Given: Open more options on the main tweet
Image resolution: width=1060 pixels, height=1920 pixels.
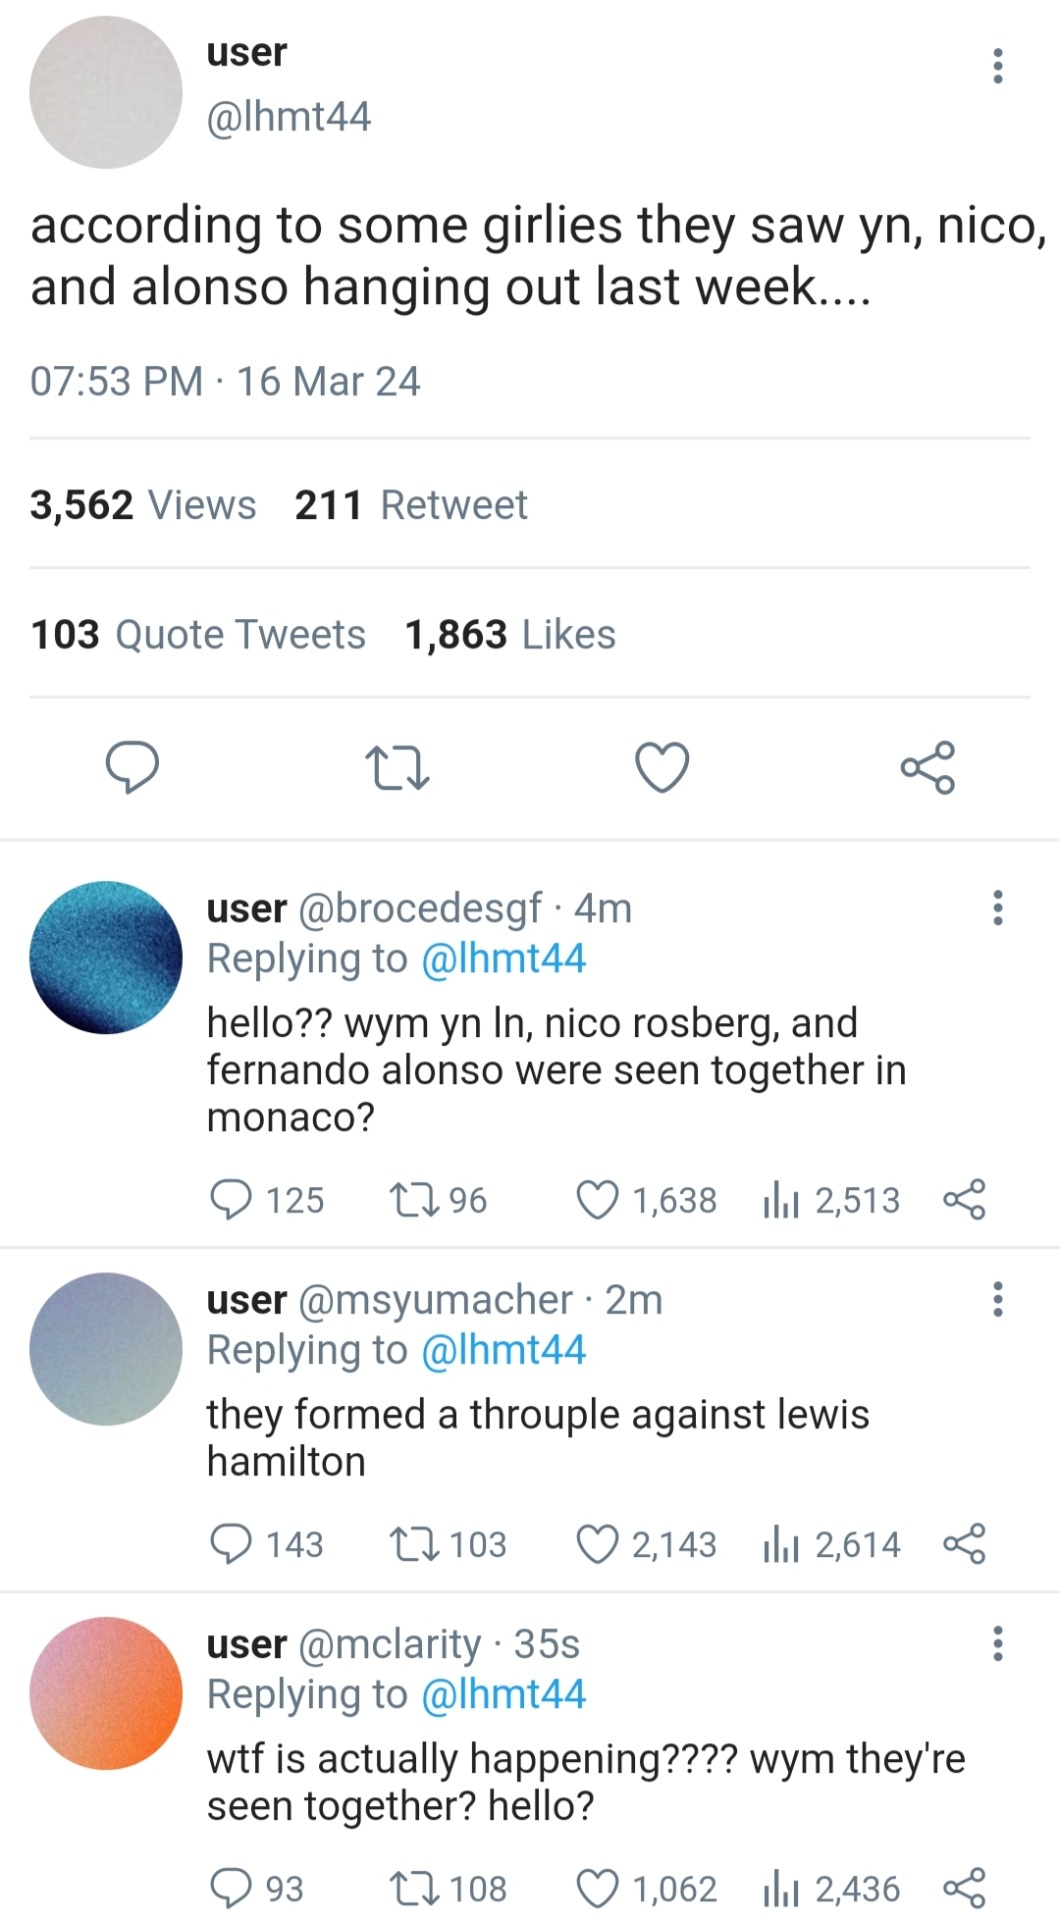Looking at the screenshot, I should [997, 65].
